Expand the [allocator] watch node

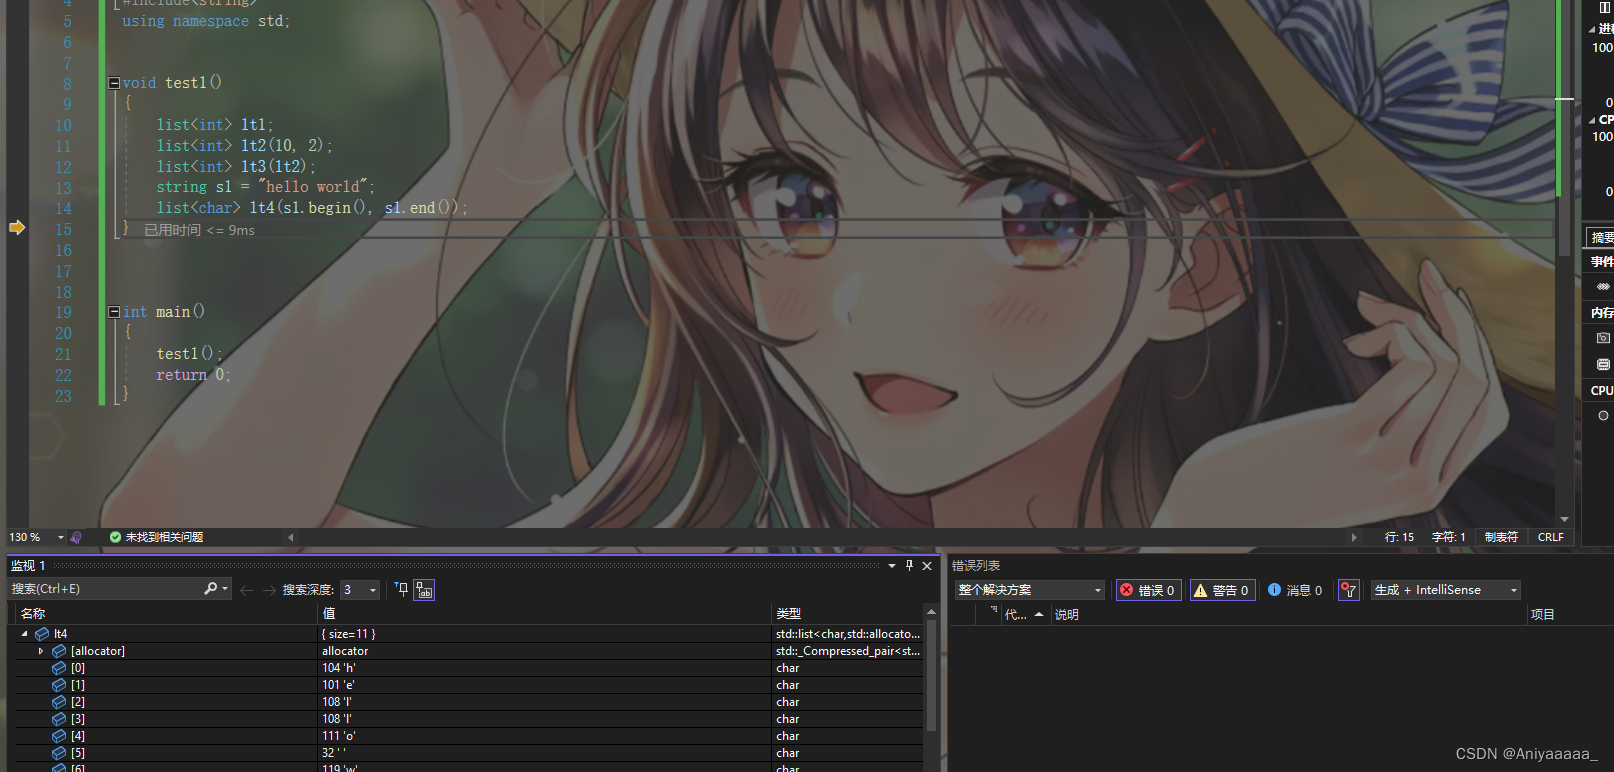coord(41,651)
